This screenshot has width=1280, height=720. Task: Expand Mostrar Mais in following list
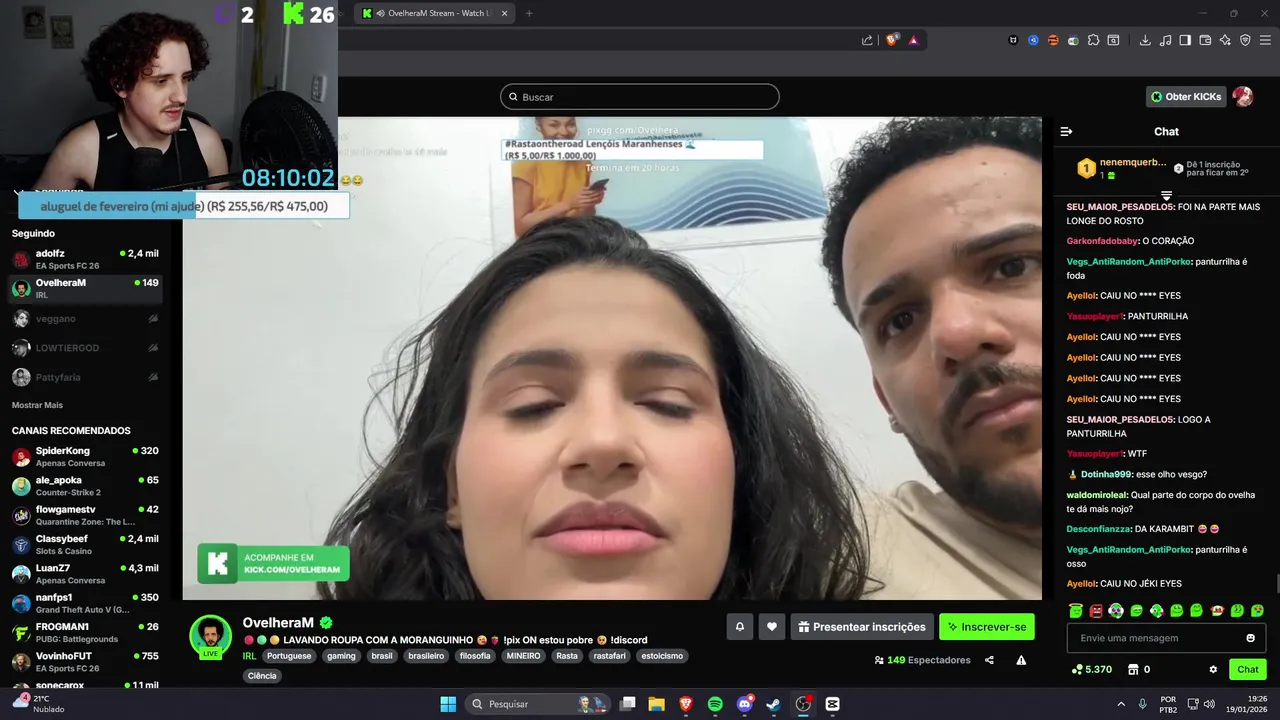pyautogui.click(x=37, y=405)
